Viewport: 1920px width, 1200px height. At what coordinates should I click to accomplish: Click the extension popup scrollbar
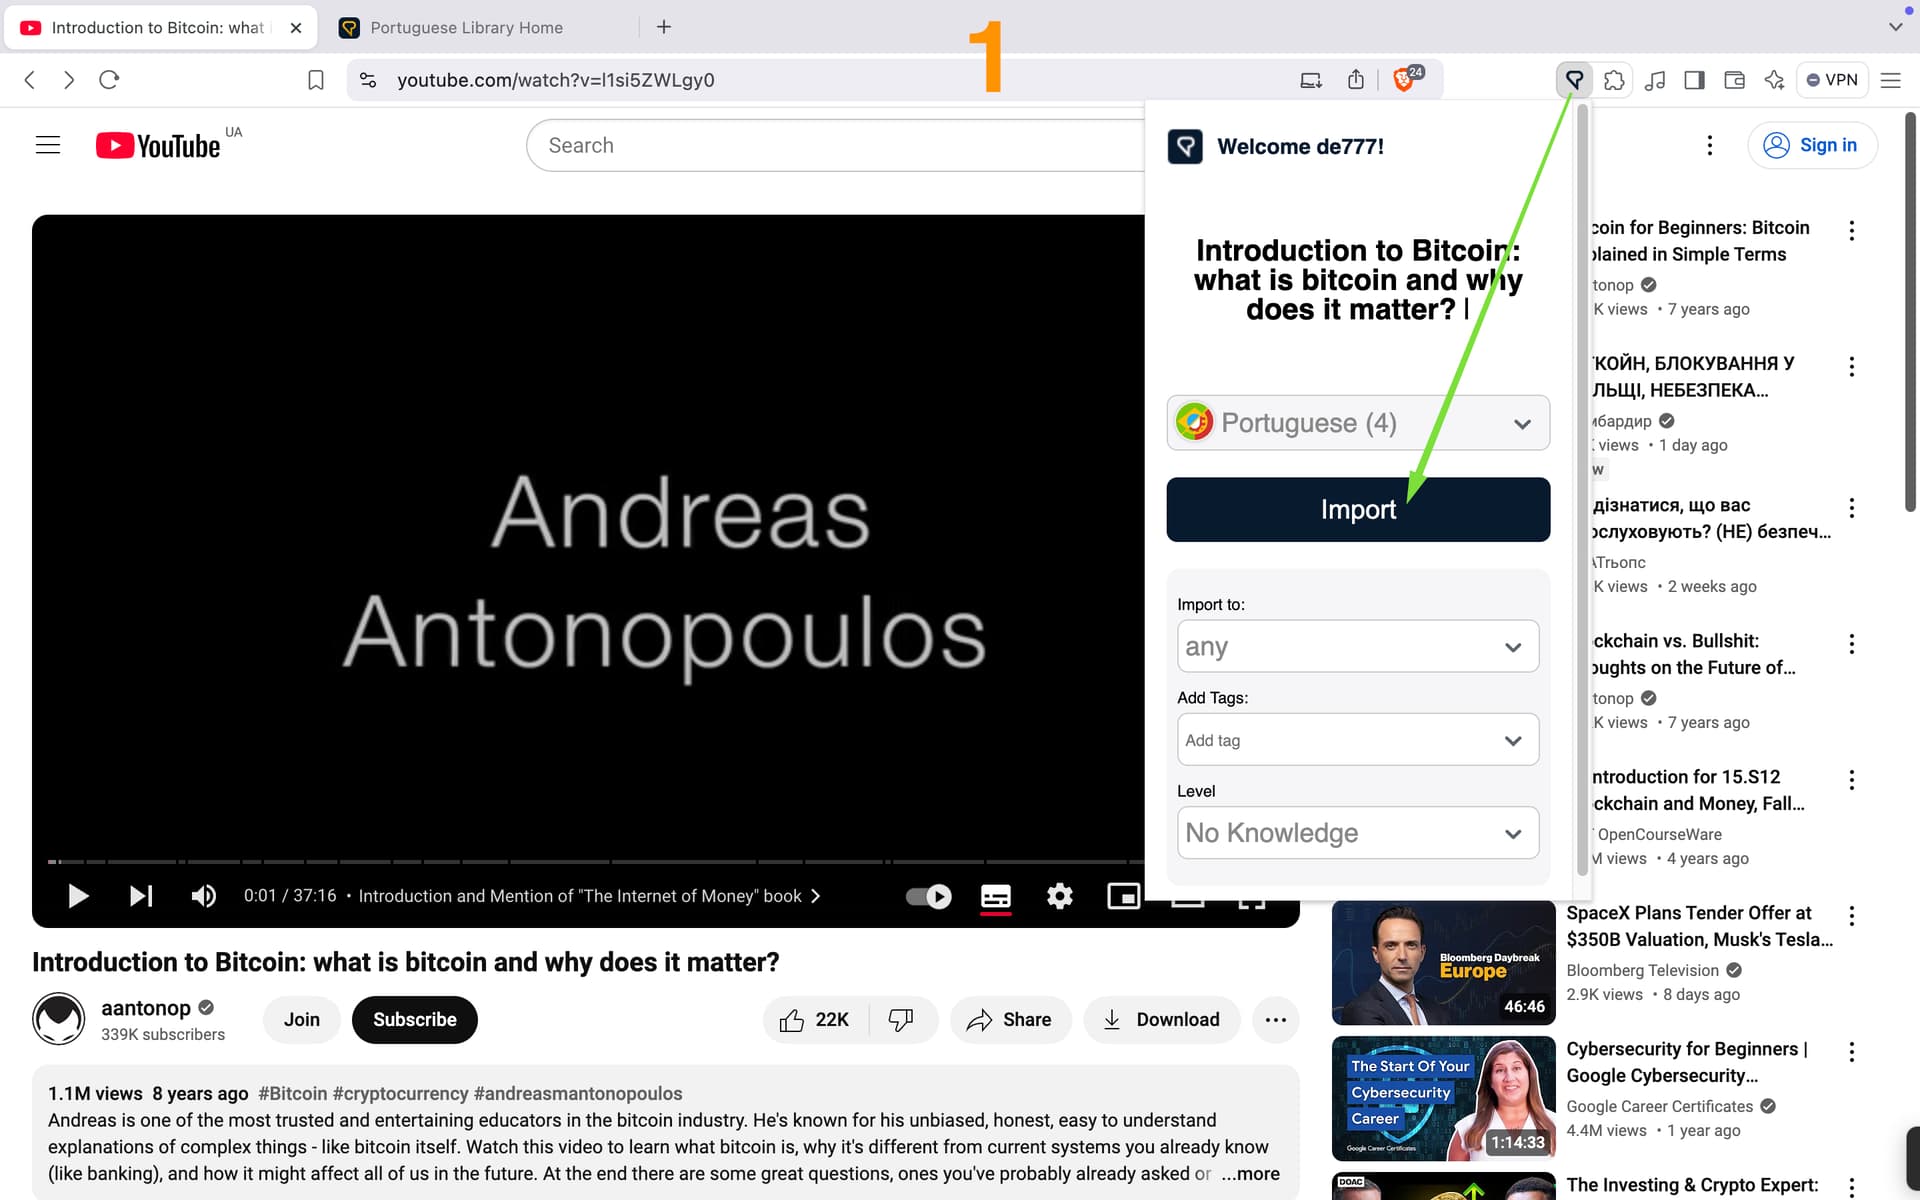point(1582,490)
